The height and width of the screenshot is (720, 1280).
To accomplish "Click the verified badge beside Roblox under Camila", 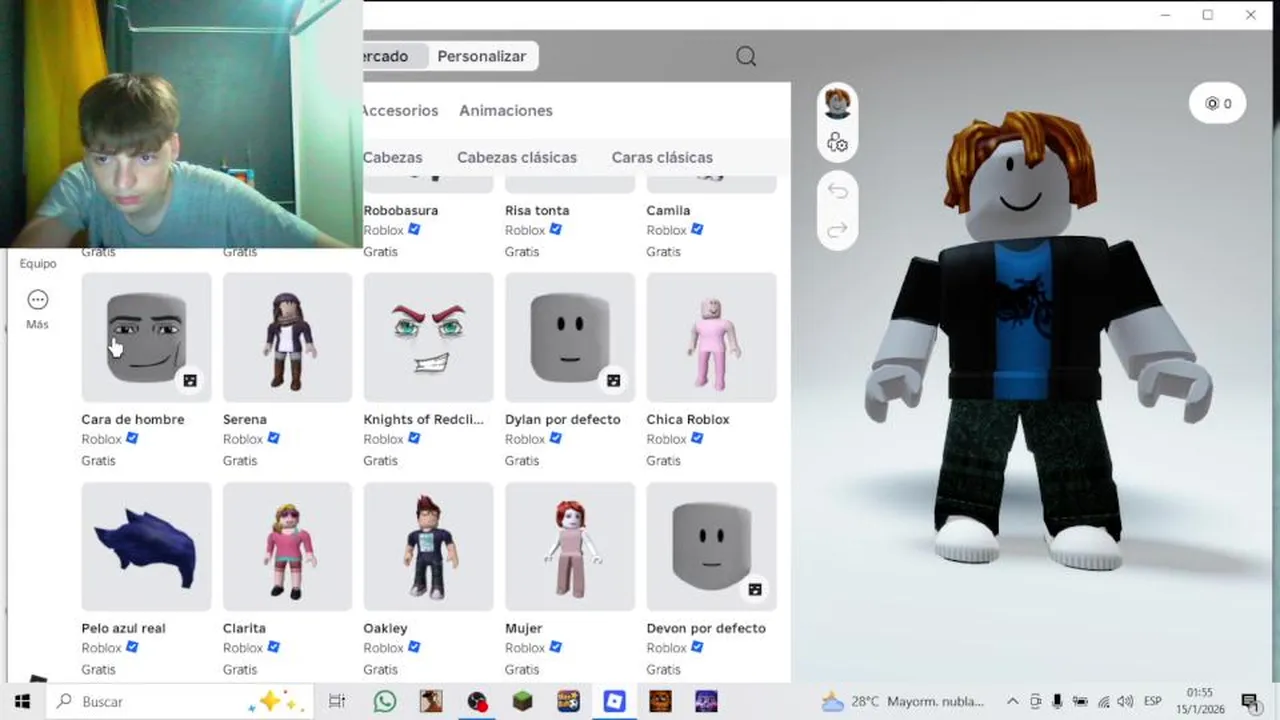I will (697, 229).
